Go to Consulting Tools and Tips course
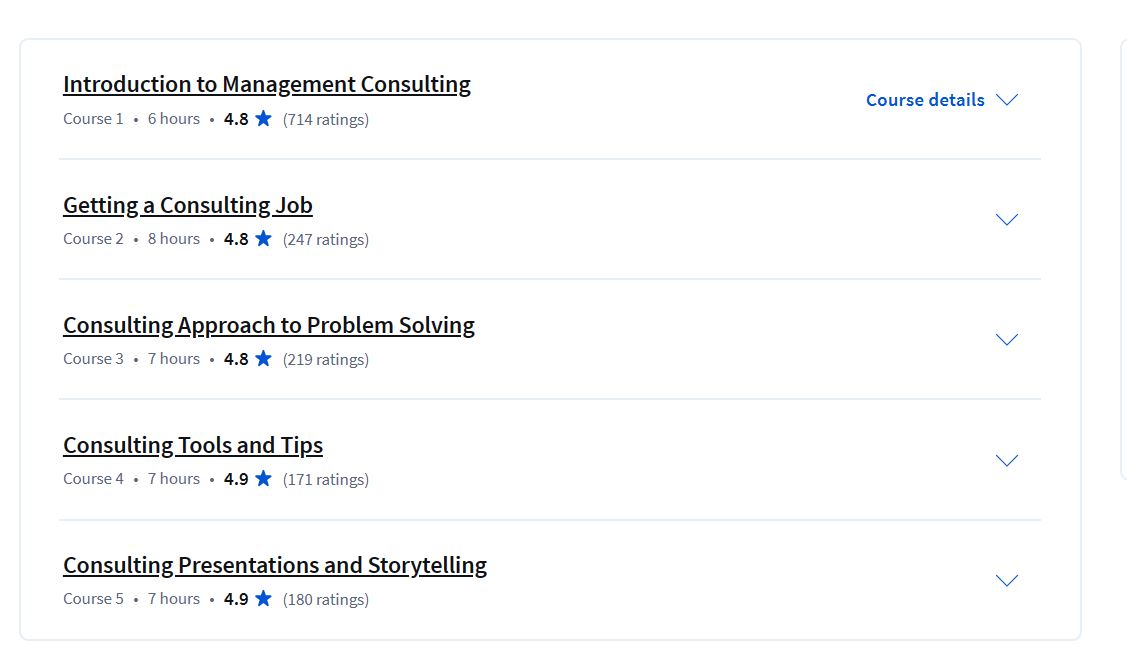 (192, 445)
